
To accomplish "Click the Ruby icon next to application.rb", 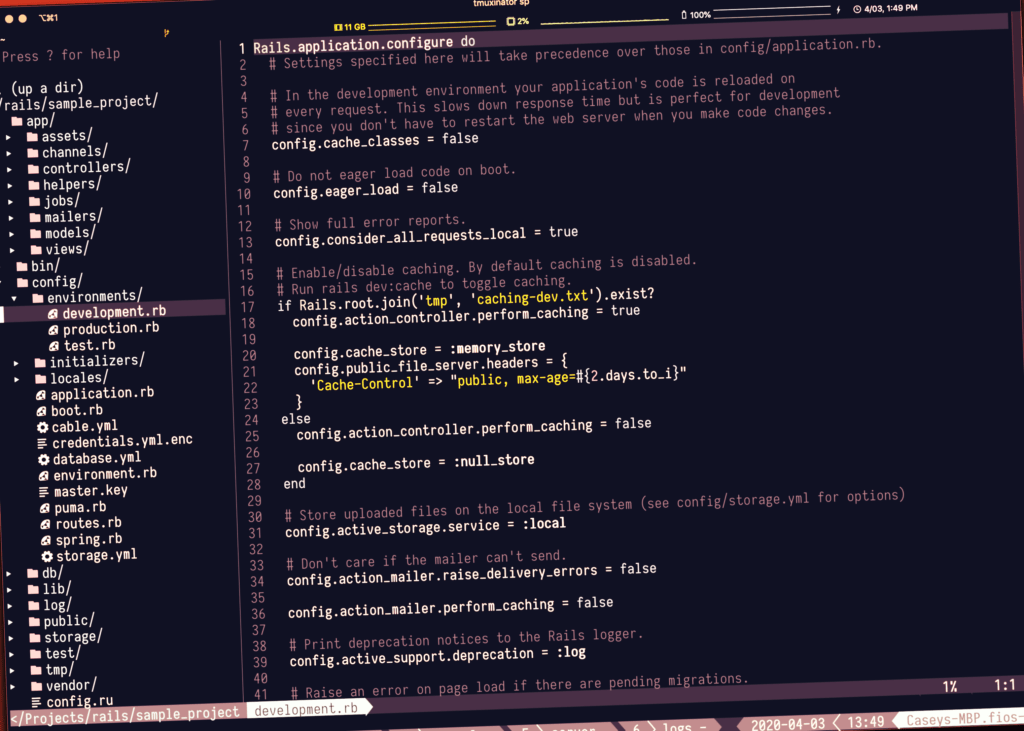I will click(40, 395).
